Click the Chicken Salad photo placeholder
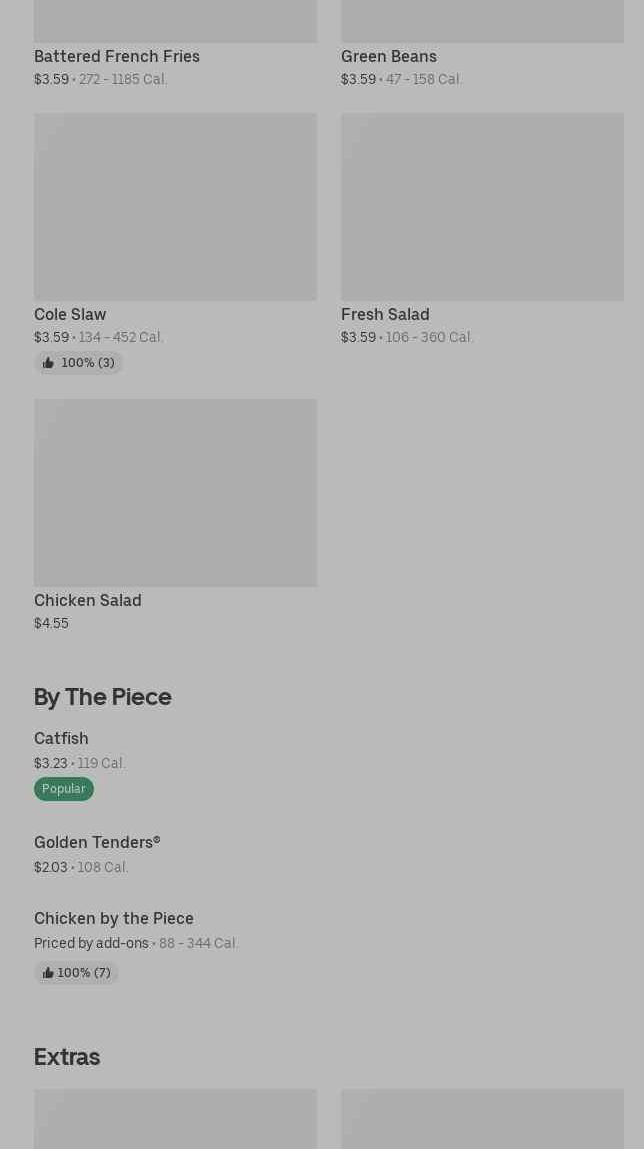 175,493
